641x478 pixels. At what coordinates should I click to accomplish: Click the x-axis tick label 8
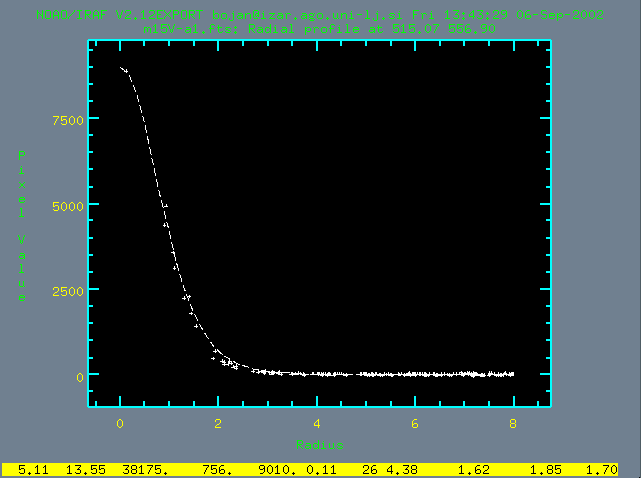coord(512,424)
